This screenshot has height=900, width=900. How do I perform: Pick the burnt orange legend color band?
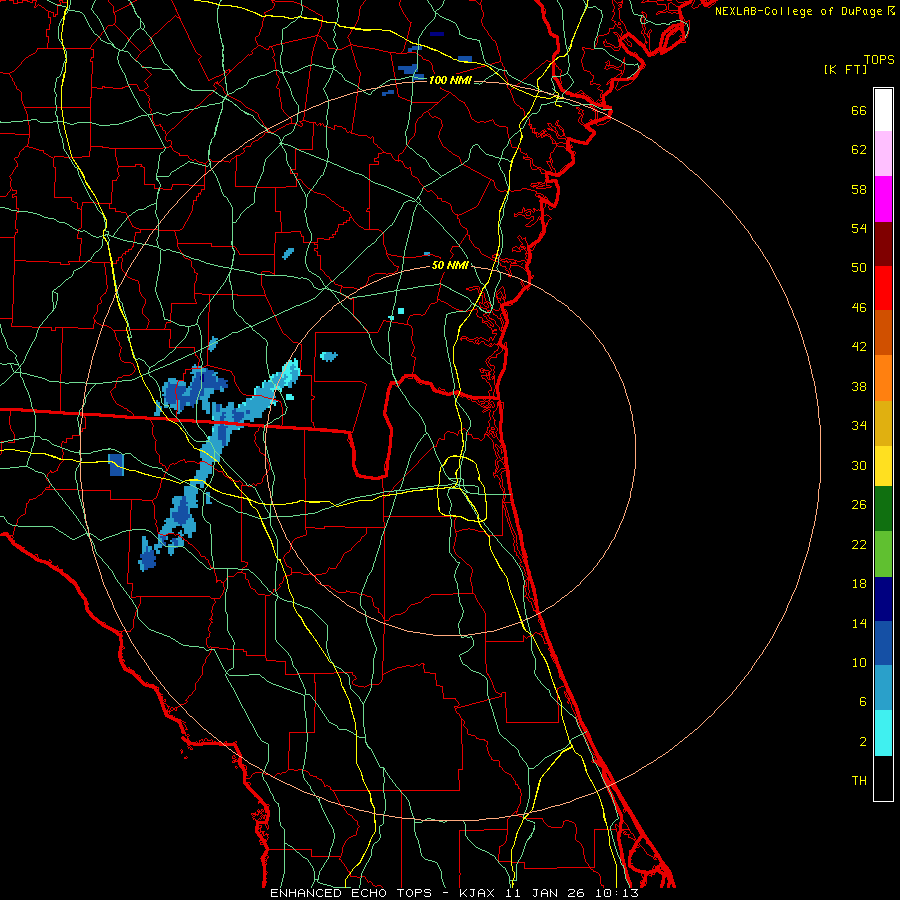883,332
